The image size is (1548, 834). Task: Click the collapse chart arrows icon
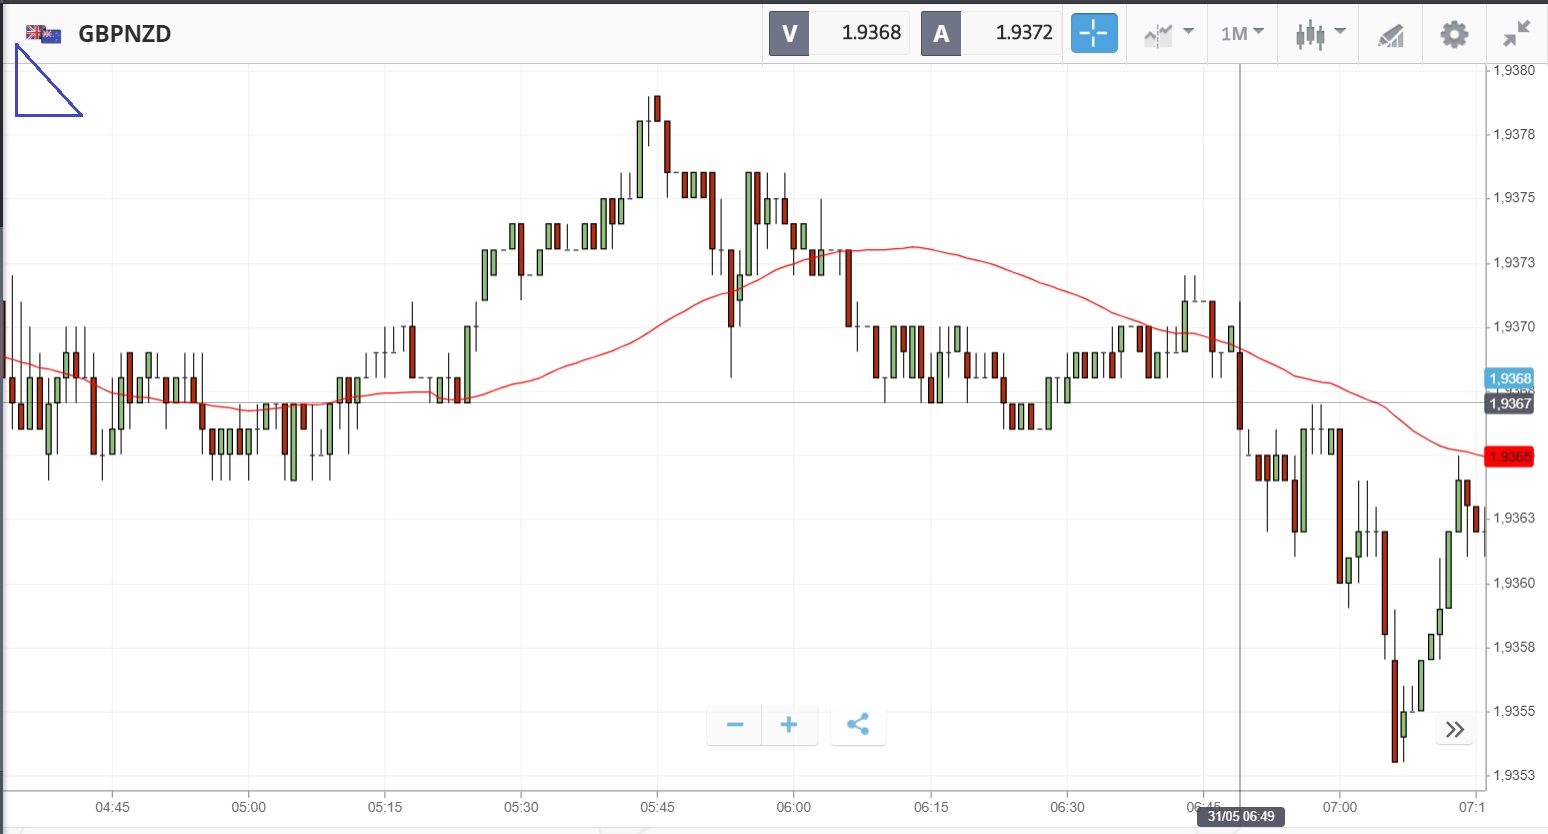point(1516,34)
